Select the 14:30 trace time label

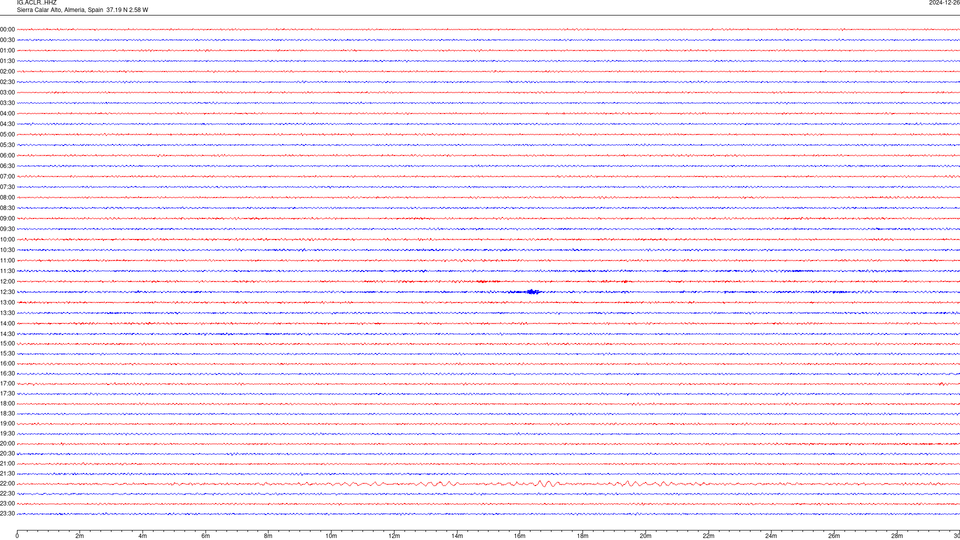point(7,334)
